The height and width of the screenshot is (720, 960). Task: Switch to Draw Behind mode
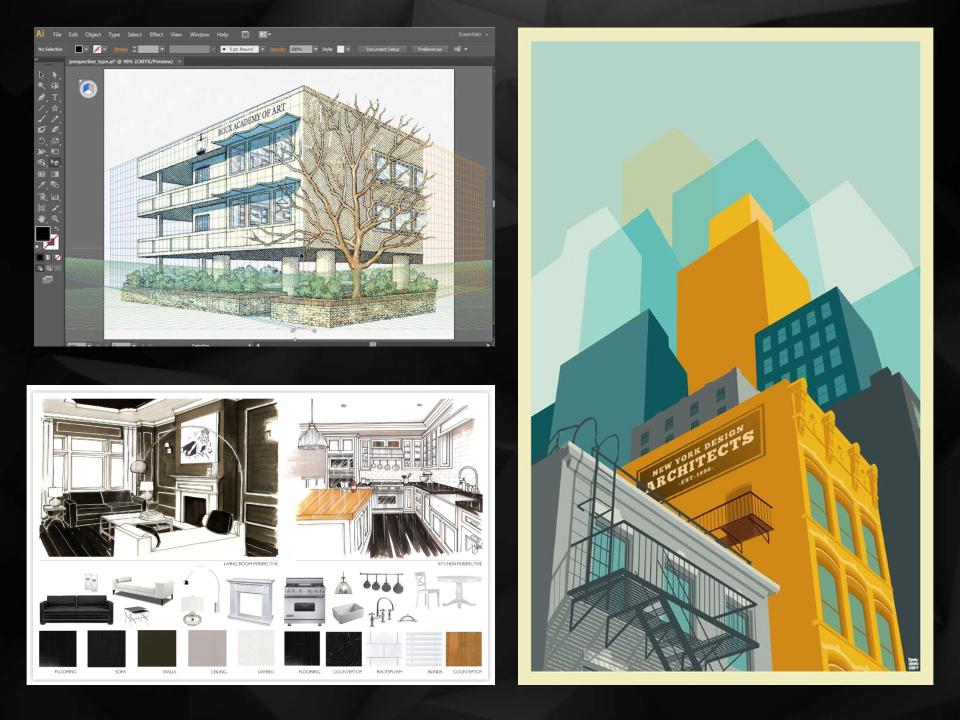48,269
